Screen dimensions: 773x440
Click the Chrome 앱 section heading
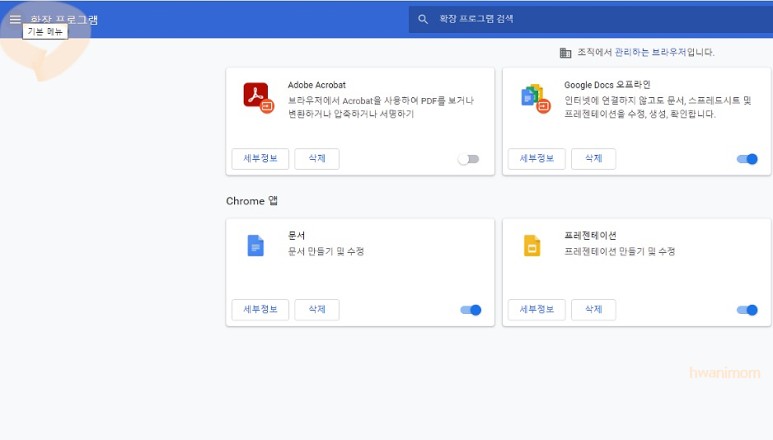coord(252,201)
